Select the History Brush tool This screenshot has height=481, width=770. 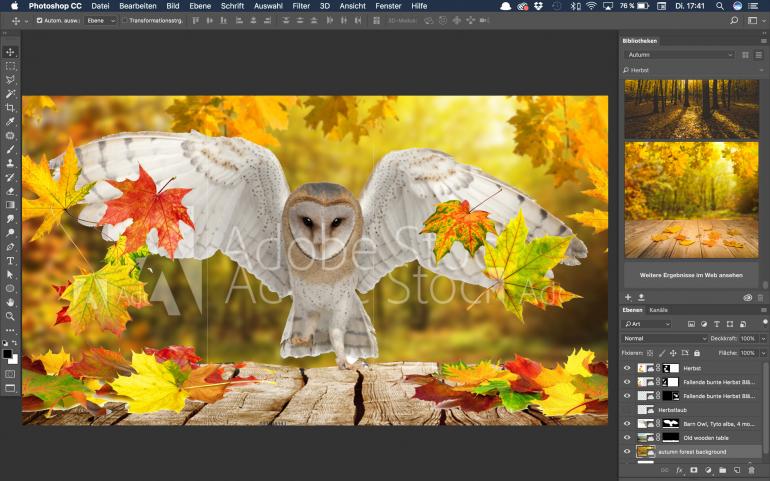click(10, 177)
